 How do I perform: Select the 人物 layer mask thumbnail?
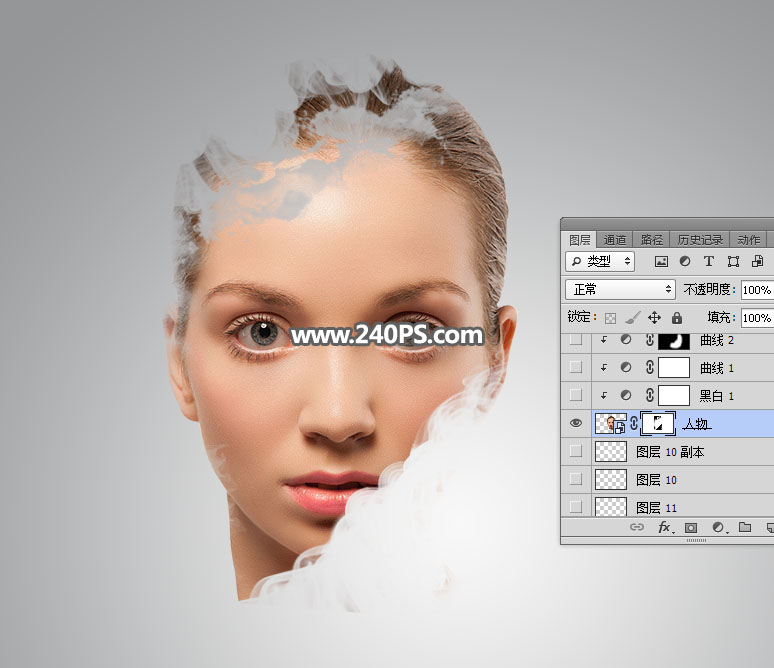click(x=658, y=423)
